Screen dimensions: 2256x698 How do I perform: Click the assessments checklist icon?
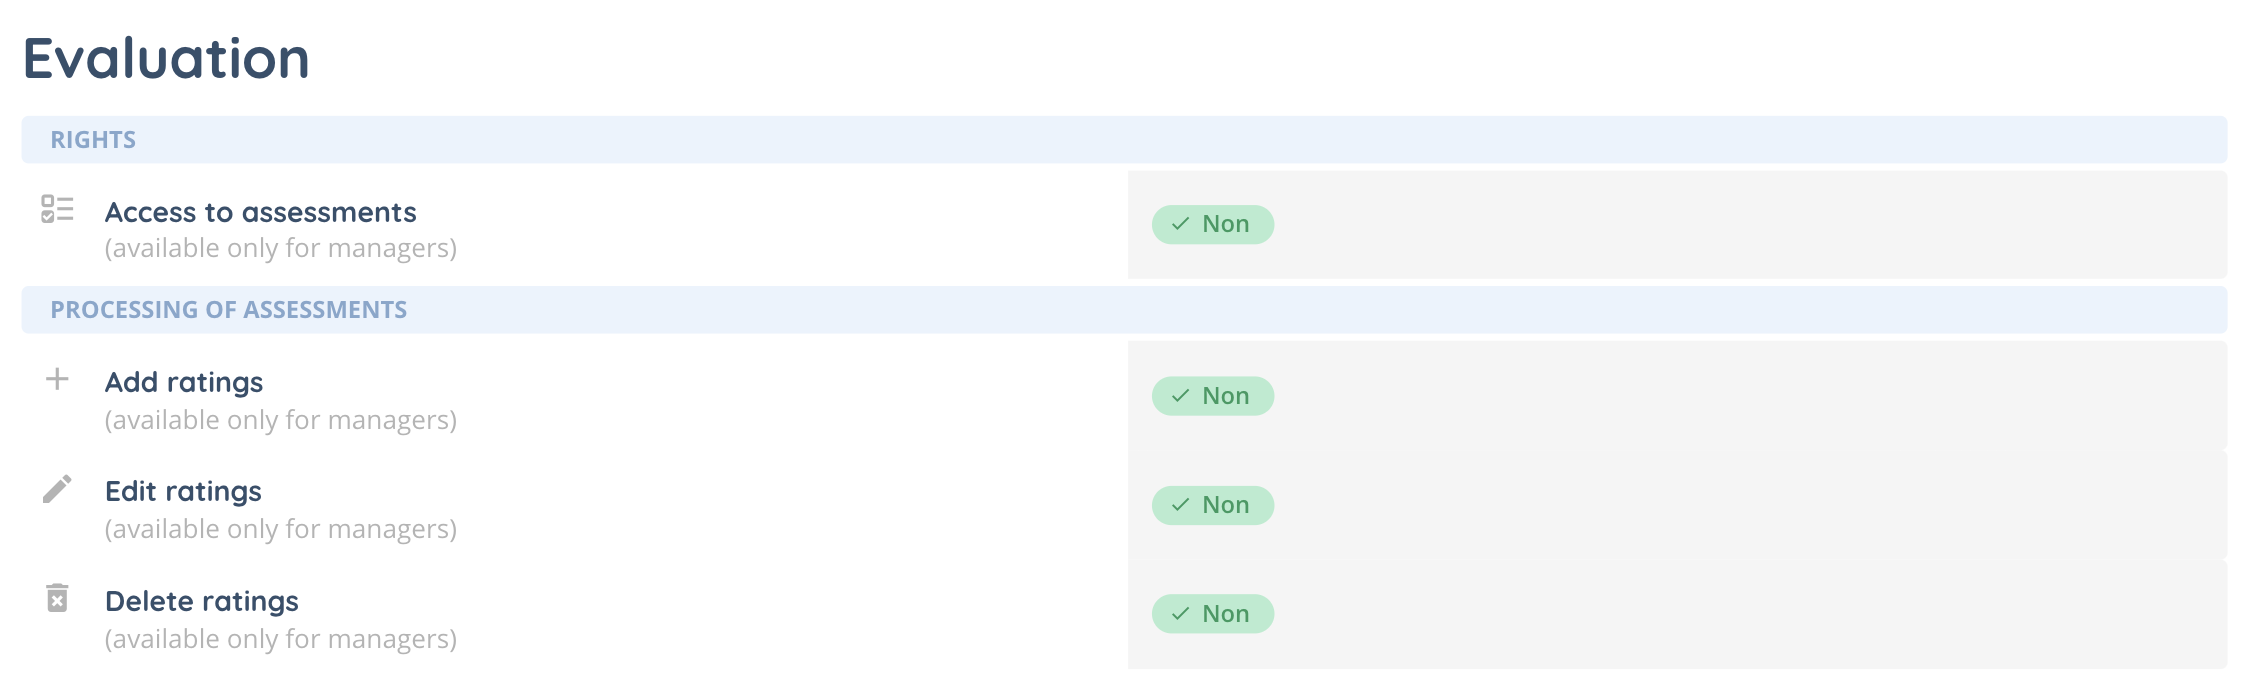[x=57, y=209]
